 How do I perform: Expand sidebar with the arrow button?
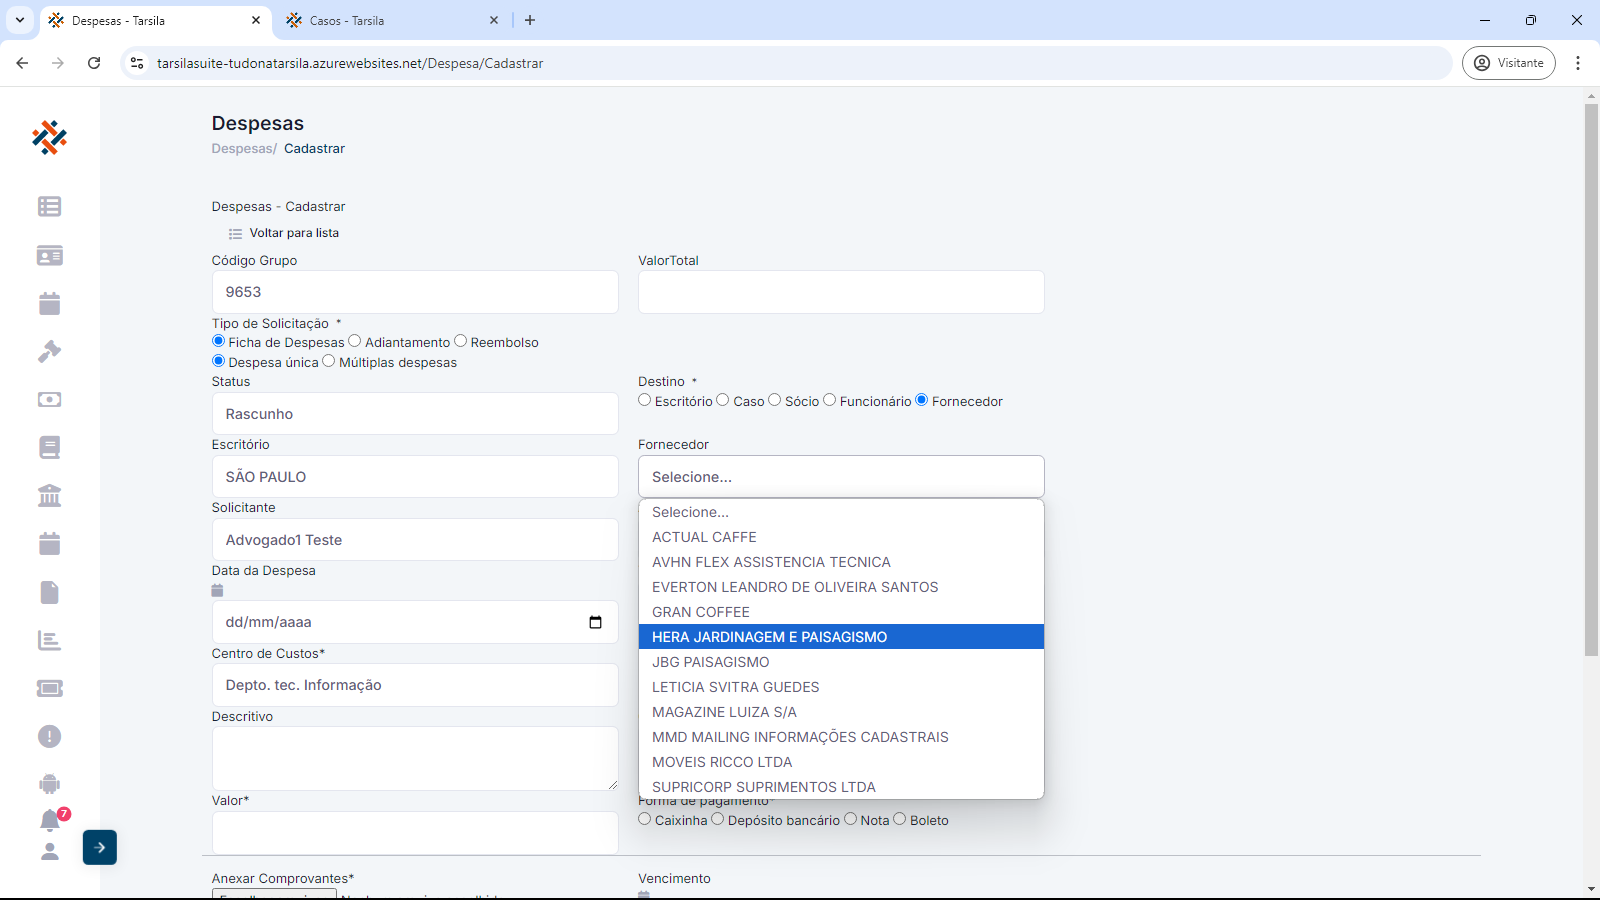(100, 847)
